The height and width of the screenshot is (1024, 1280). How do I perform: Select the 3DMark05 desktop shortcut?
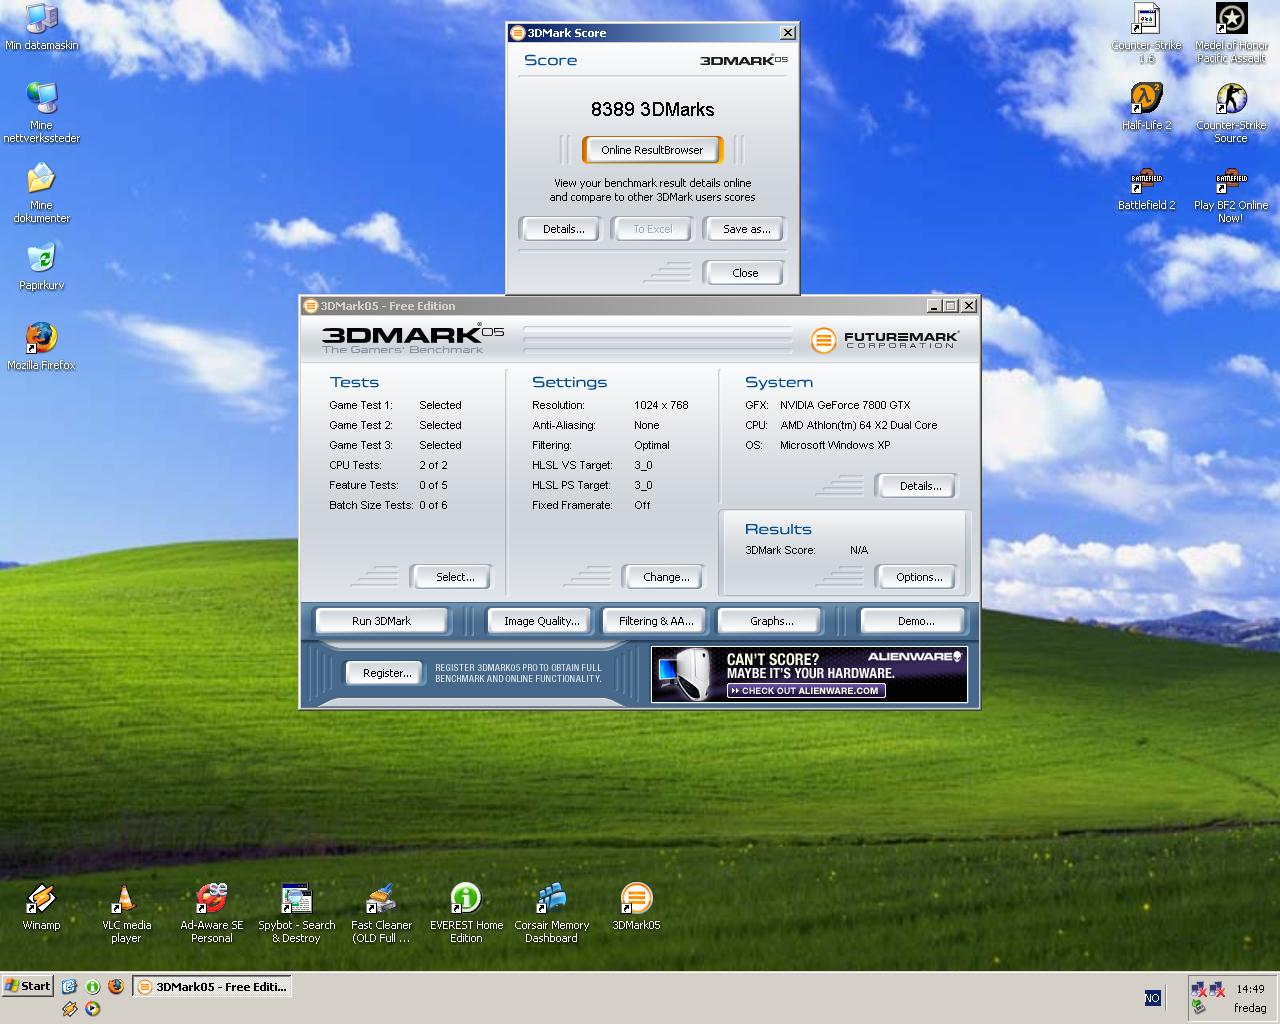click(x=636, y=907)
